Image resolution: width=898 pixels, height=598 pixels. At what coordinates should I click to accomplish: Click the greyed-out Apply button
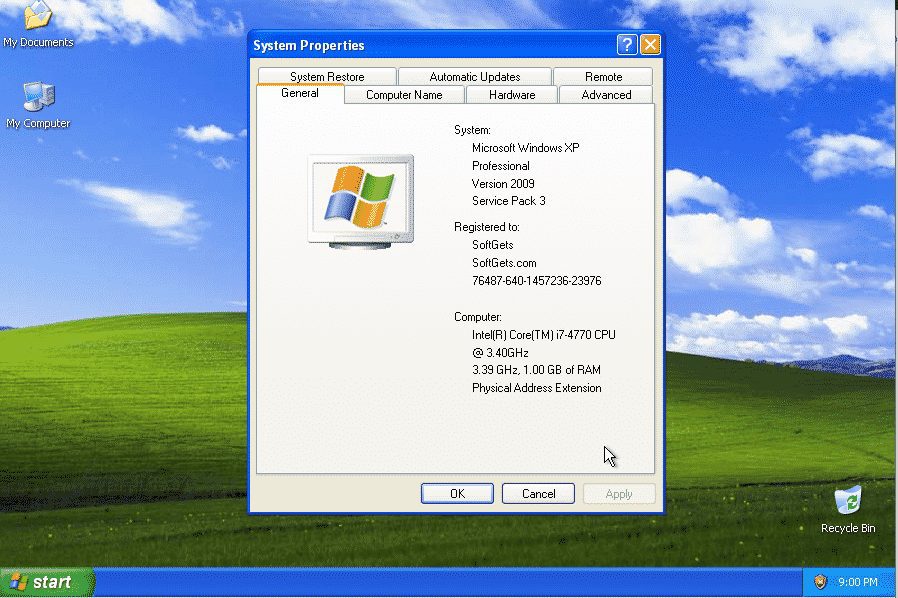point(619,494)
